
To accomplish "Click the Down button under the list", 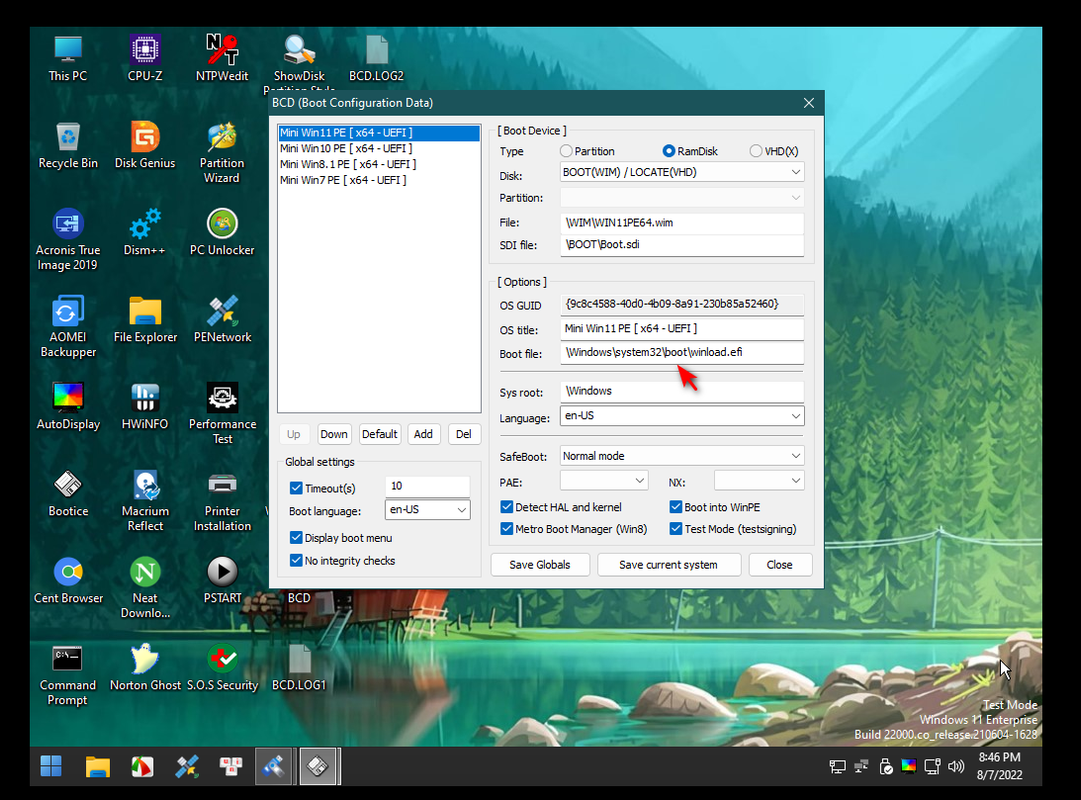I will click(x=334, y=434).
